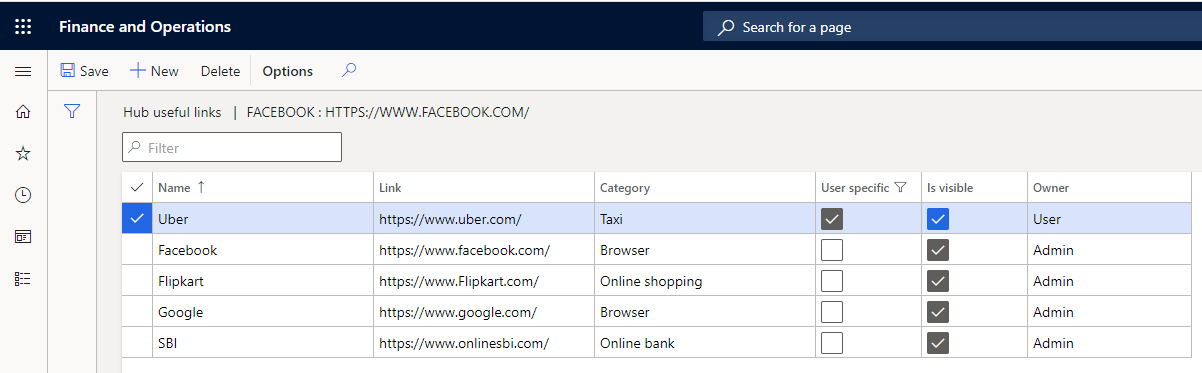Toggle User specific checkbox for Uber
Image resolution: width=1202 pixels, height=373 pixels.
click(x=832, y=219)
